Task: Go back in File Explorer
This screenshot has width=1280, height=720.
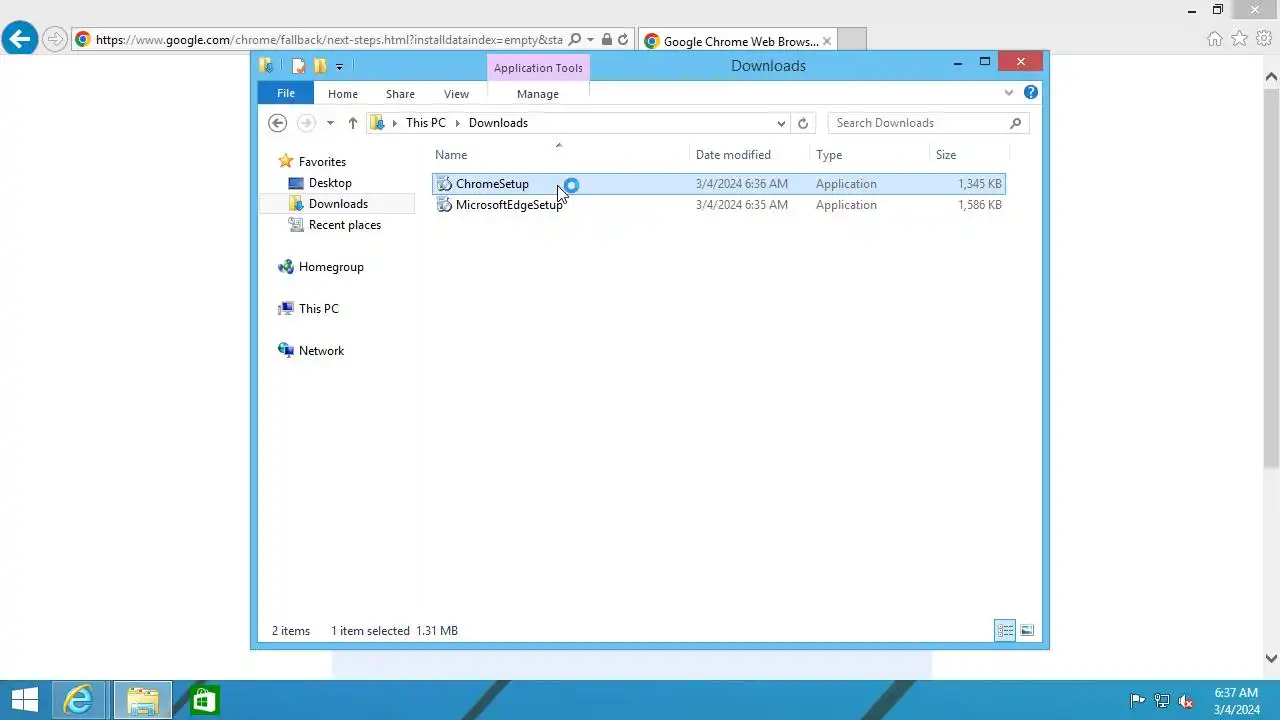Action: point(278,123)
